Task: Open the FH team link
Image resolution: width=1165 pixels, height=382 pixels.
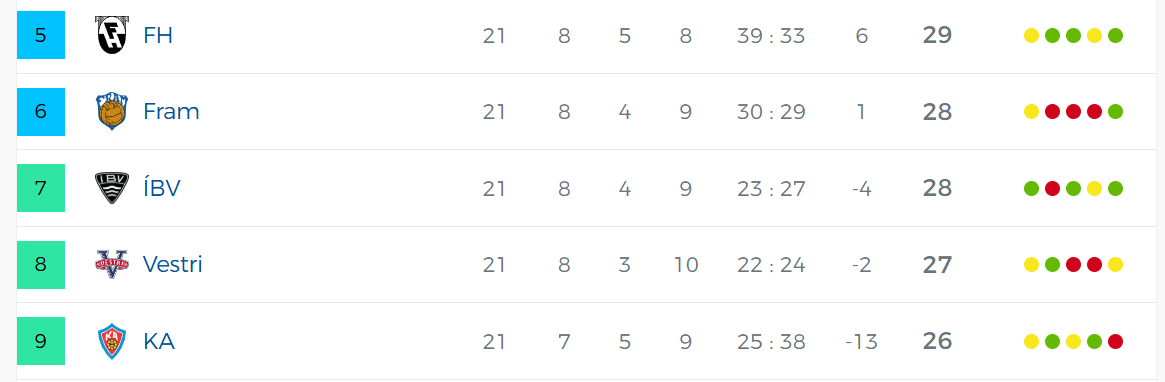Action: pyautogui.click(x=158, y=35)
